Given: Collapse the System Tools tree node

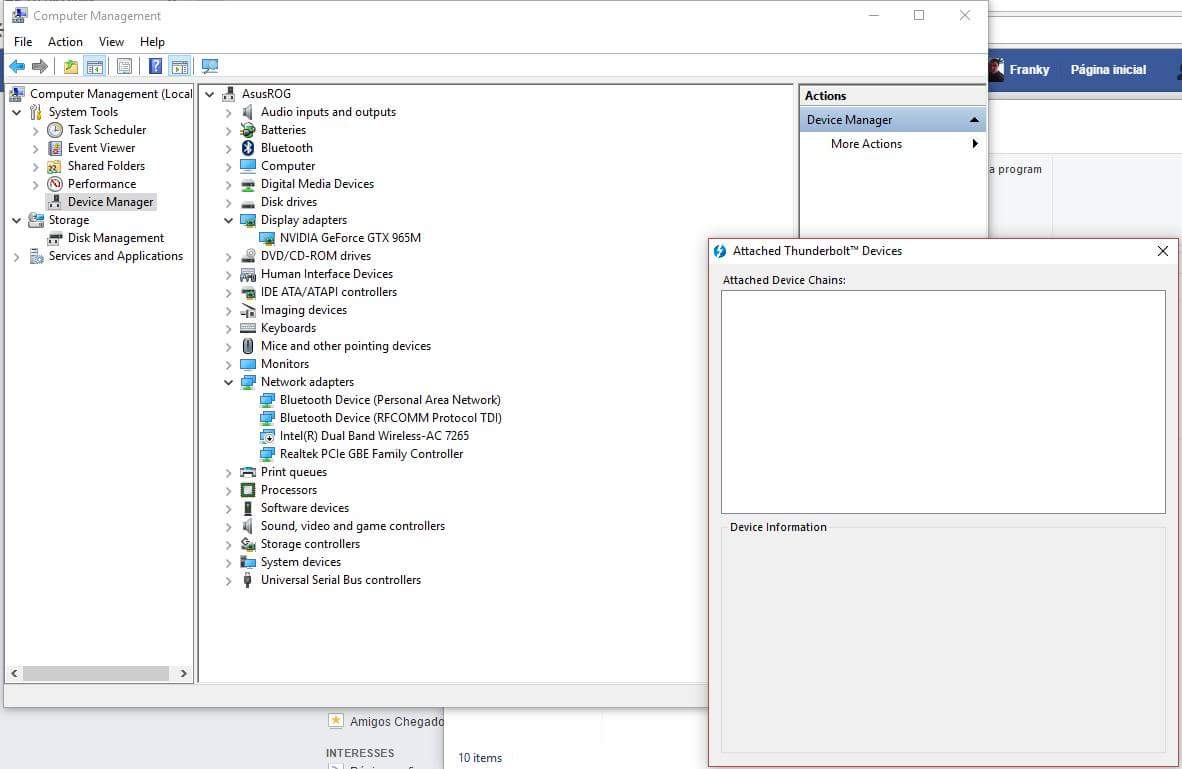Looking at the screenshot, I should 17,112.
